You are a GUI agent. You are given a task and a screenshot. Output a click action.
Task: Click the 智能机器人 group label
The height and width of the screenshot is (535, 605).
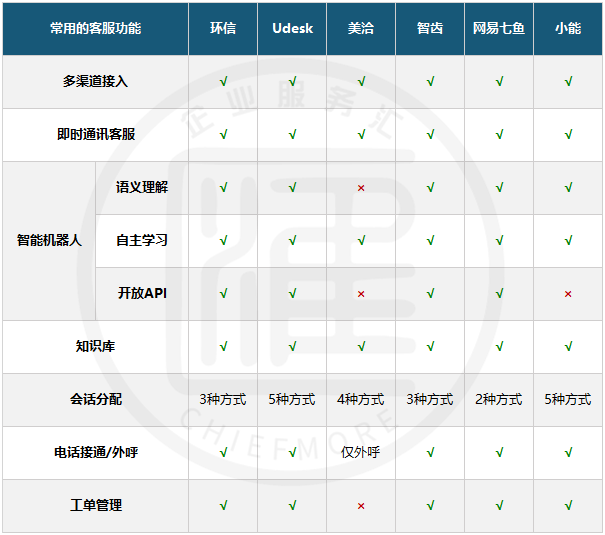pos(49,240)
